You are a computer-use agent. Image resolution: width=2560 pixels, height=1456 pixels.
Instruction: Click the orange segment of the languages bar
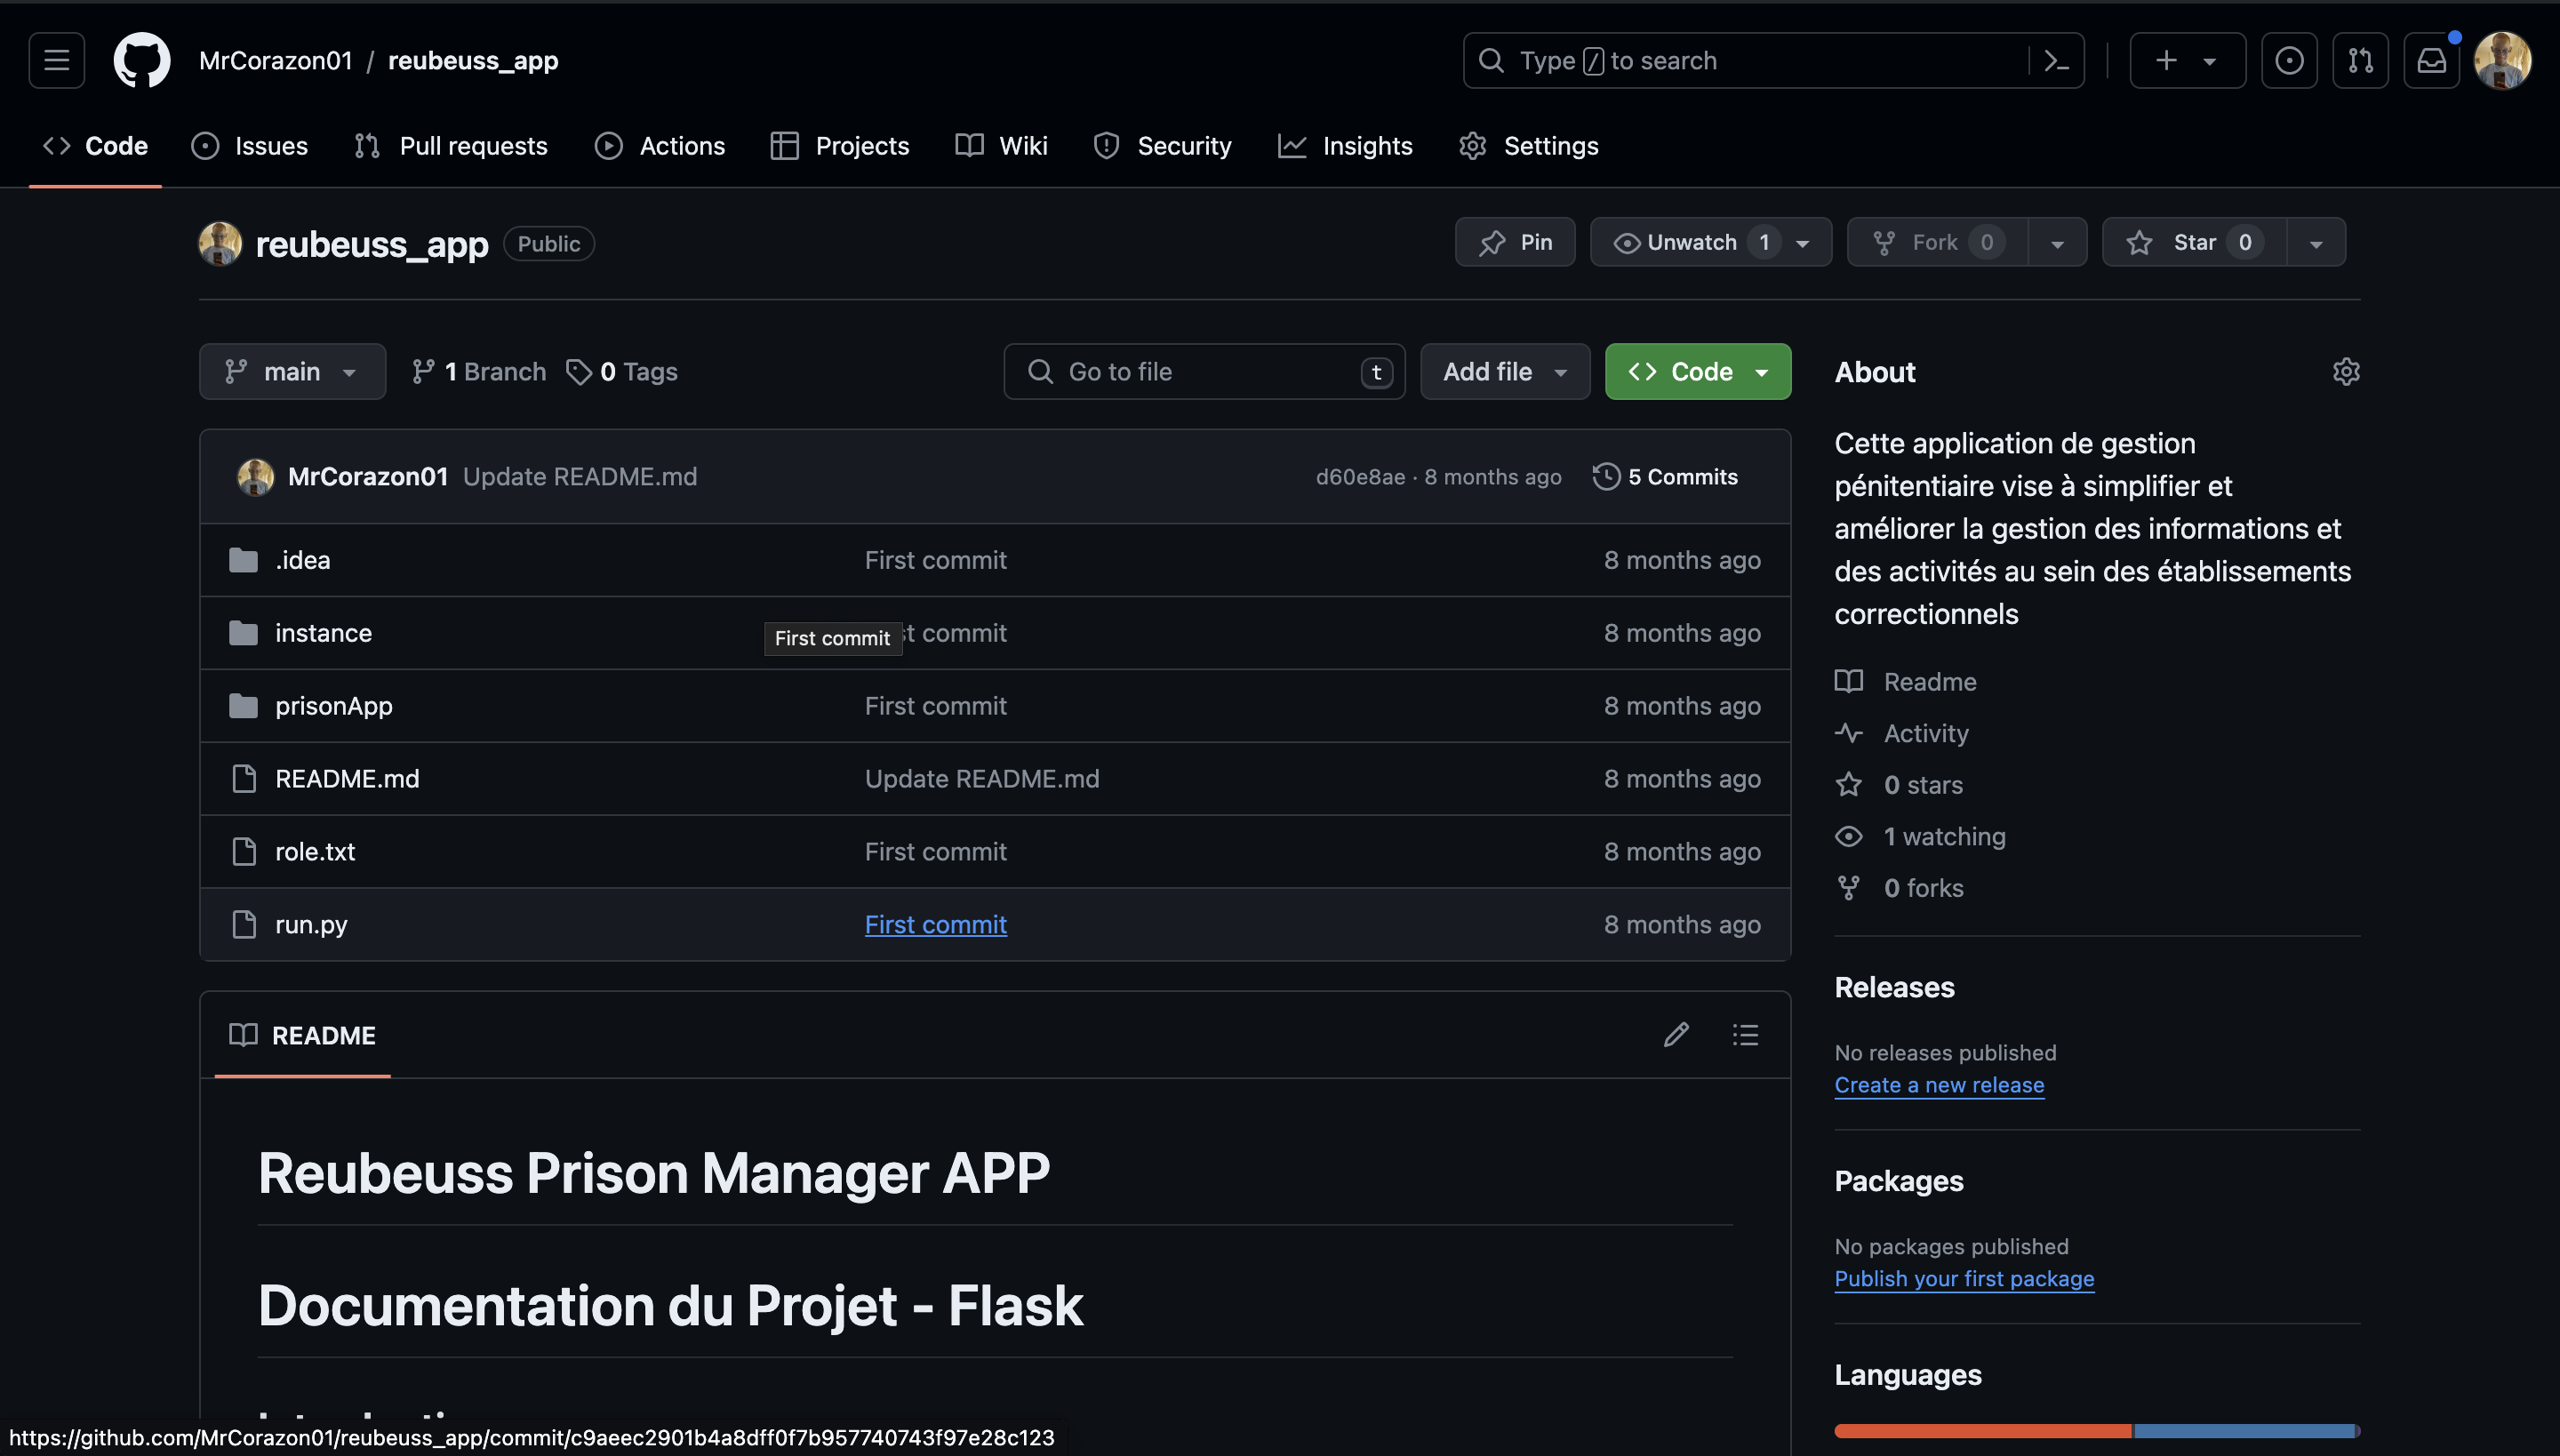[x=1983, y=1431]
